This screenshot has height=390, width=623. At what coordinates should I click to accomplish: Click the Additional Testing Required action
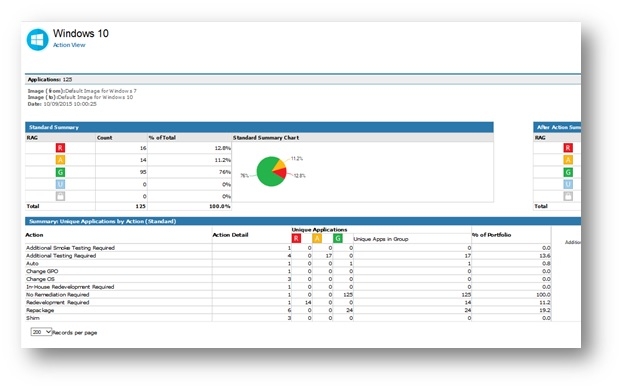(x=61, y=256)
